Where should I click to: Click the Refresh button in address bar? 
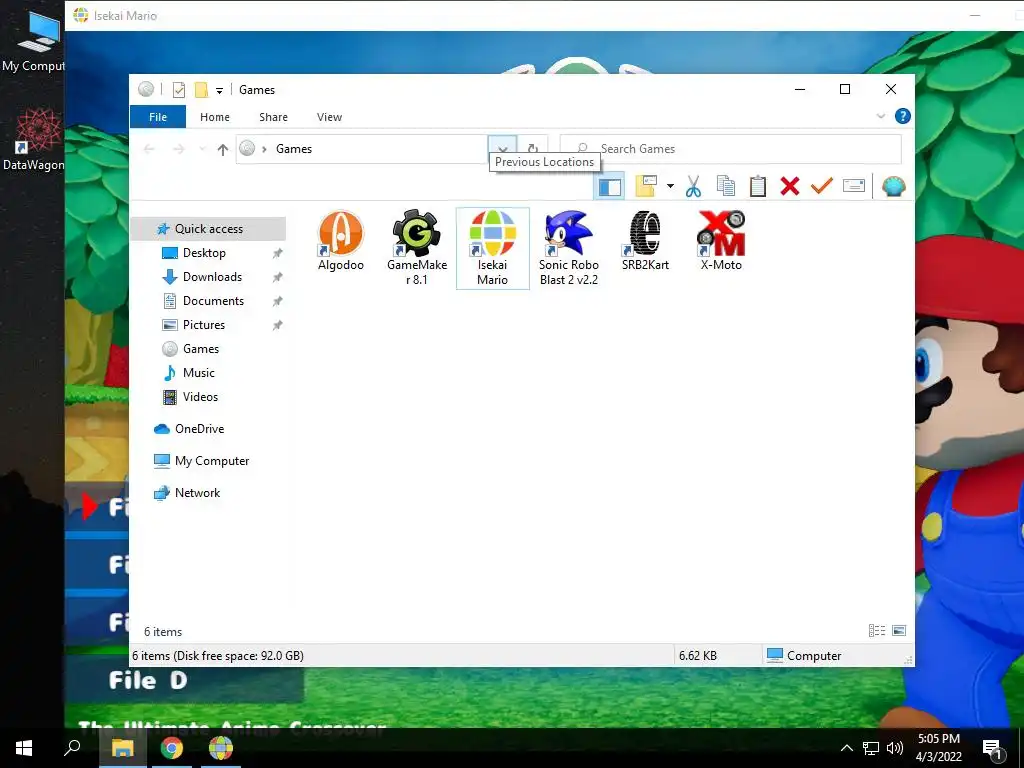click(533, 149)
